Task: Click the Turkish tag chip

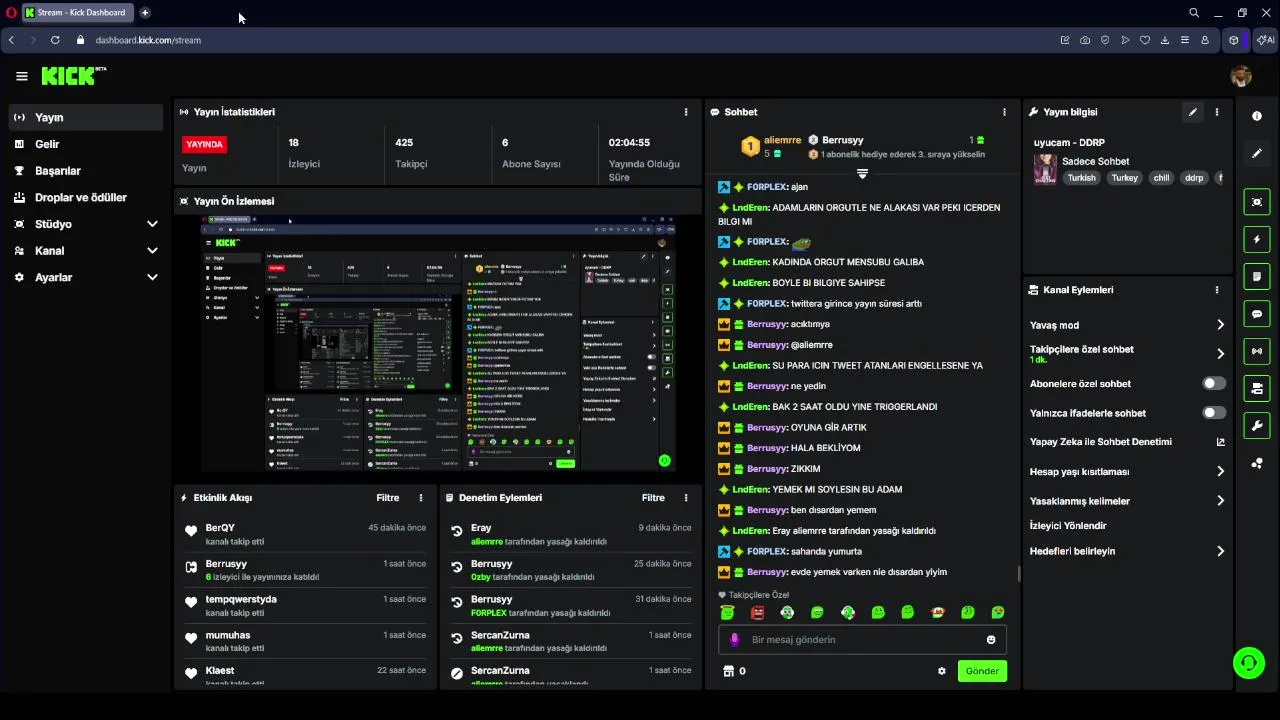Action: (x=1081, y=178)
